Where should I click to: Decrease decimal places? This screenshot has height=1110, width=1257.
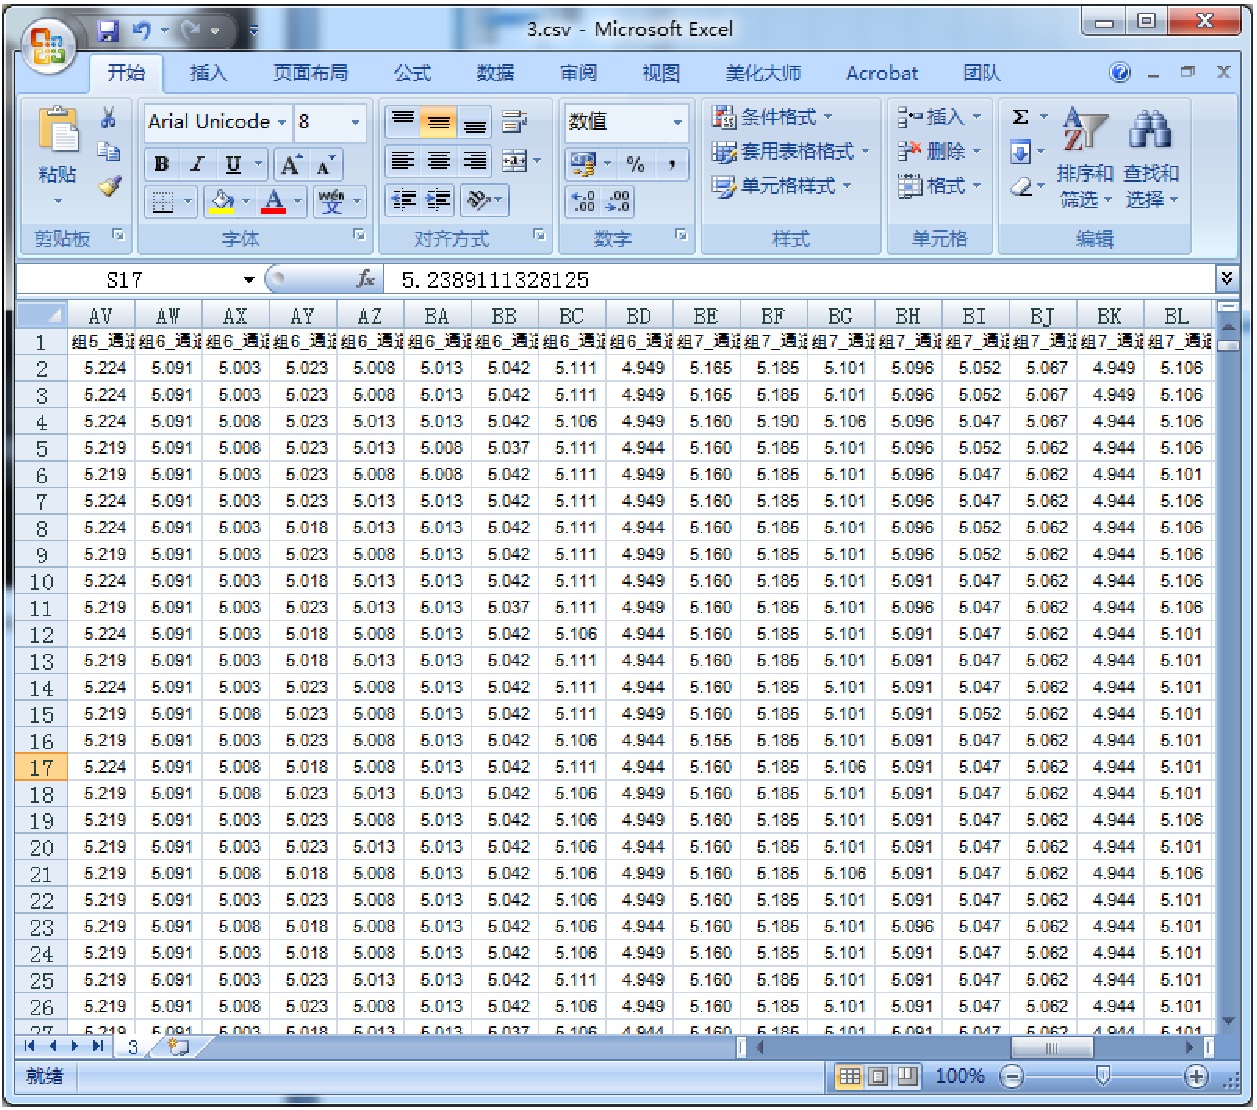pyautogui.click(x=618, y=202)
